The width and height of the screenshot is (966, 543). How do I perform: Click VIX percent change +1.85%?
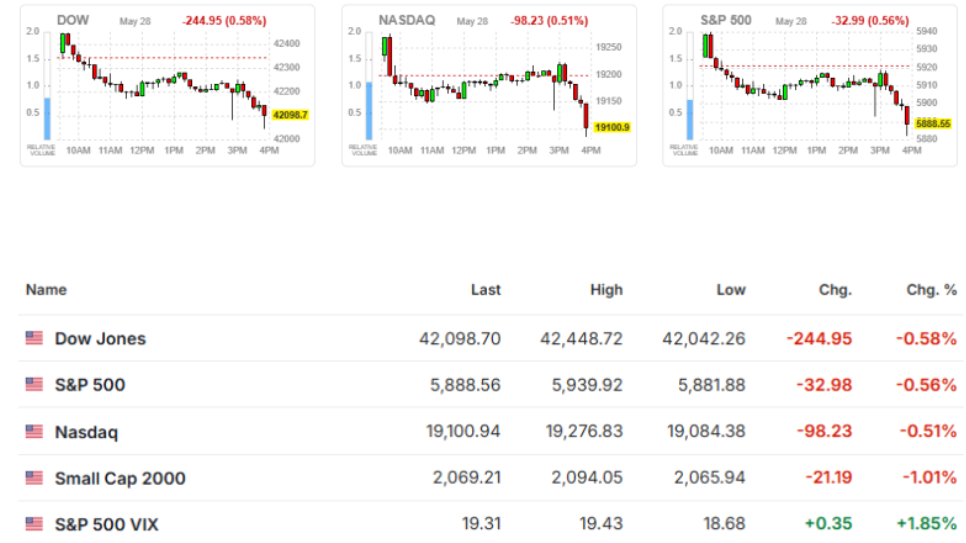[x=927, y=524]
